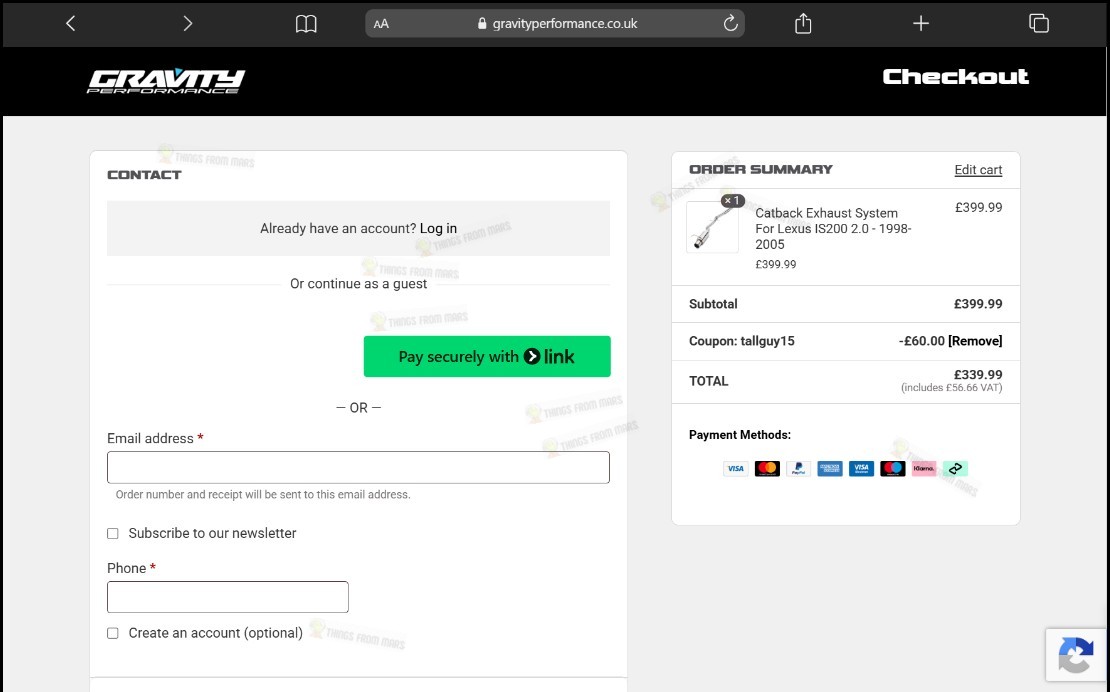
Task: Click the Mastercard payment icon
Action: (767, 468)
